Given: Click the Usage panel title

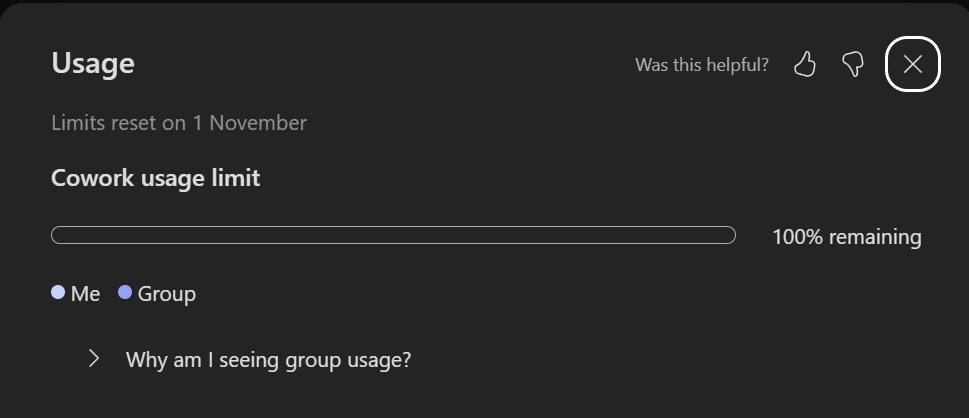Looking at the screenshot, I should click(x=93, y=63).
